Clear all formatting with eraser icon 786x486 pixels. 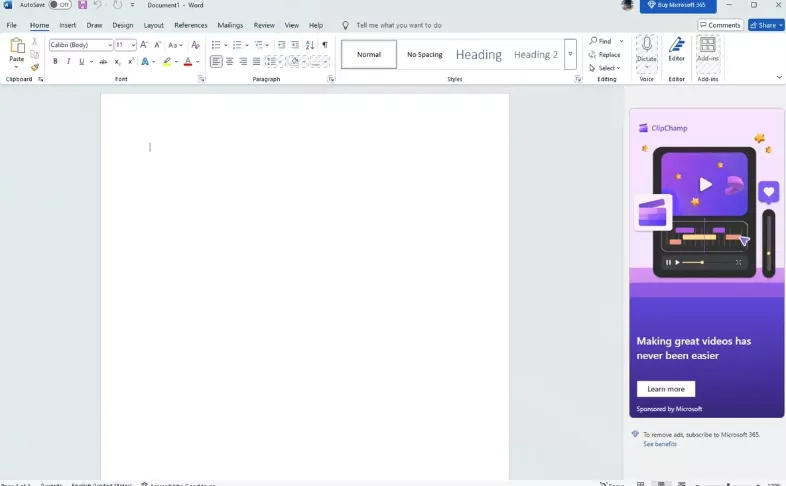click(195, 45)
